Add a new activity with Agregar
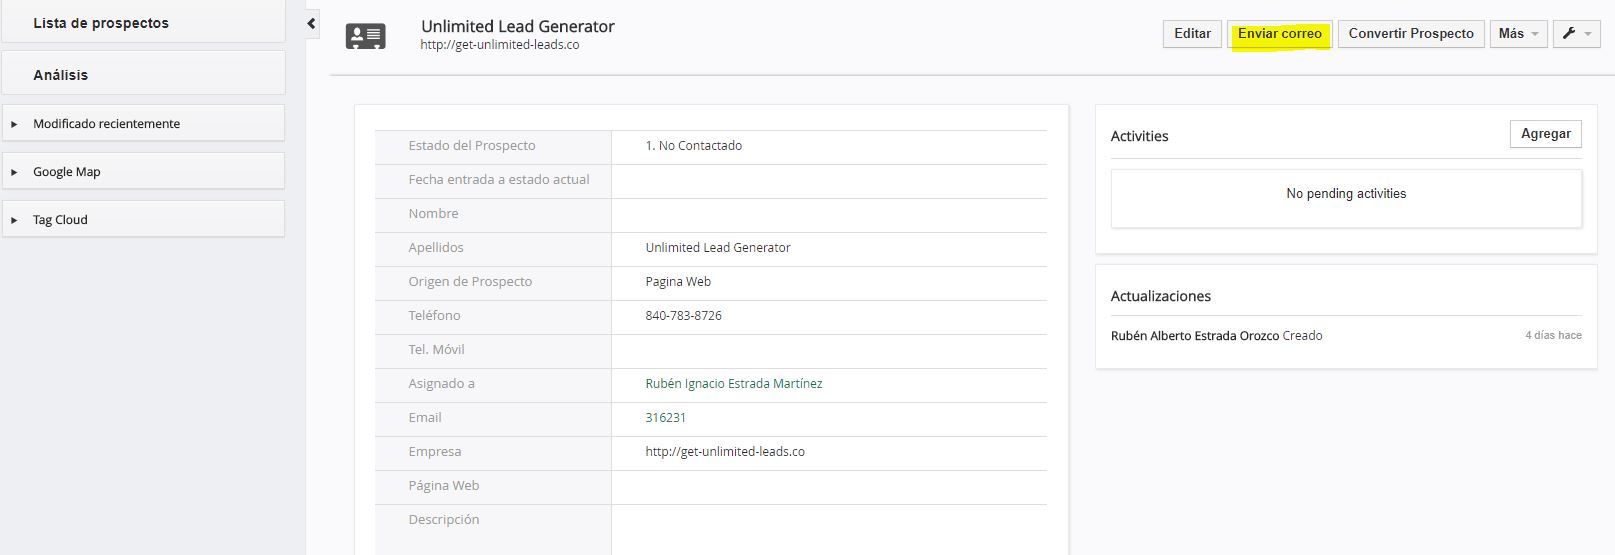The height and width of the screenshot is (555, 1615). click(x=1545, y=134)
